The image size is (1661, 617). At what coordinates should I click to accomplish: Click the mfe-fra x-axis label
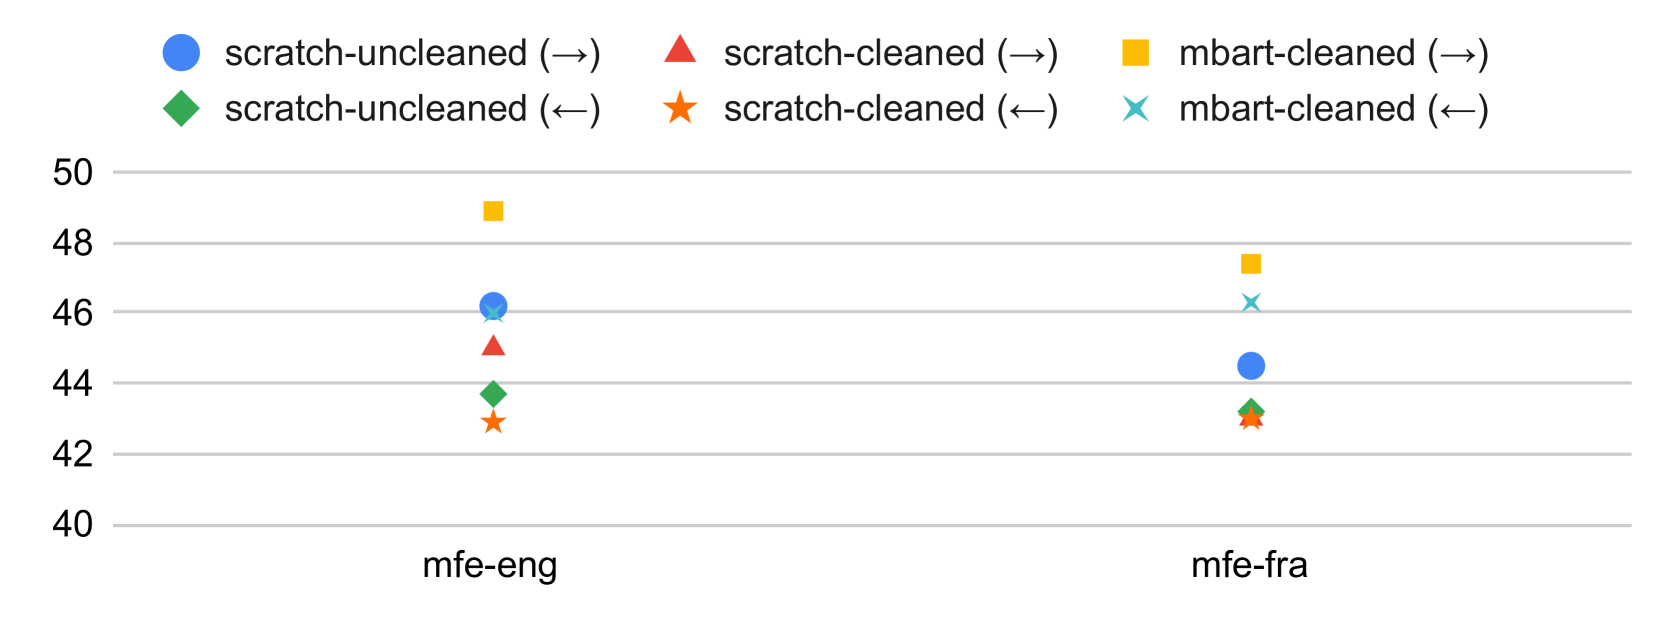point(1249,565)
